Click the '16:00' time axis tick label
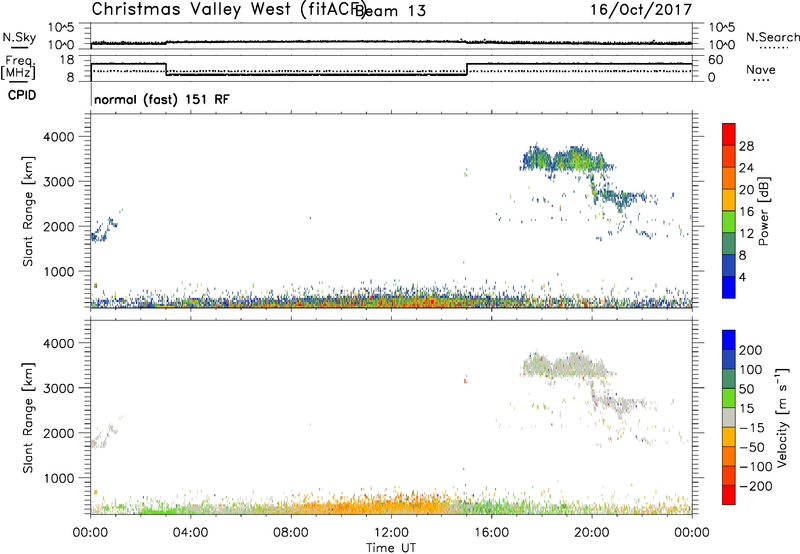This screenshot has width=800, height=554. coord(491,533)
